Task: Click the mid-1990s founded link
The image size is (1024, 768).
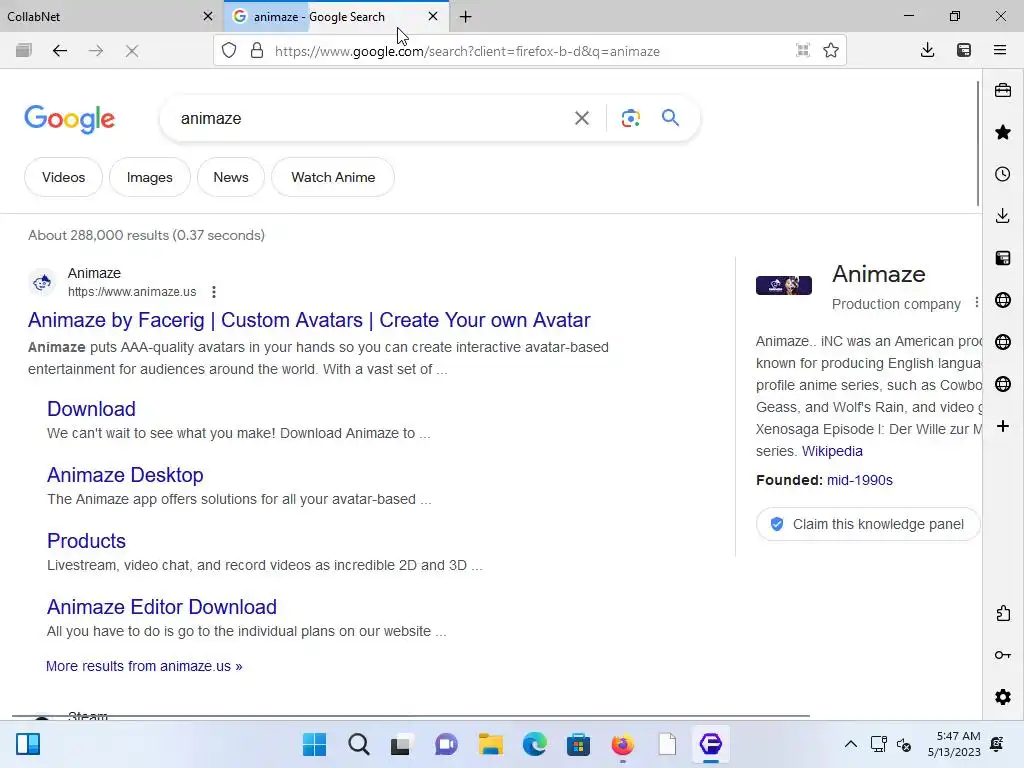Action: 859,480
